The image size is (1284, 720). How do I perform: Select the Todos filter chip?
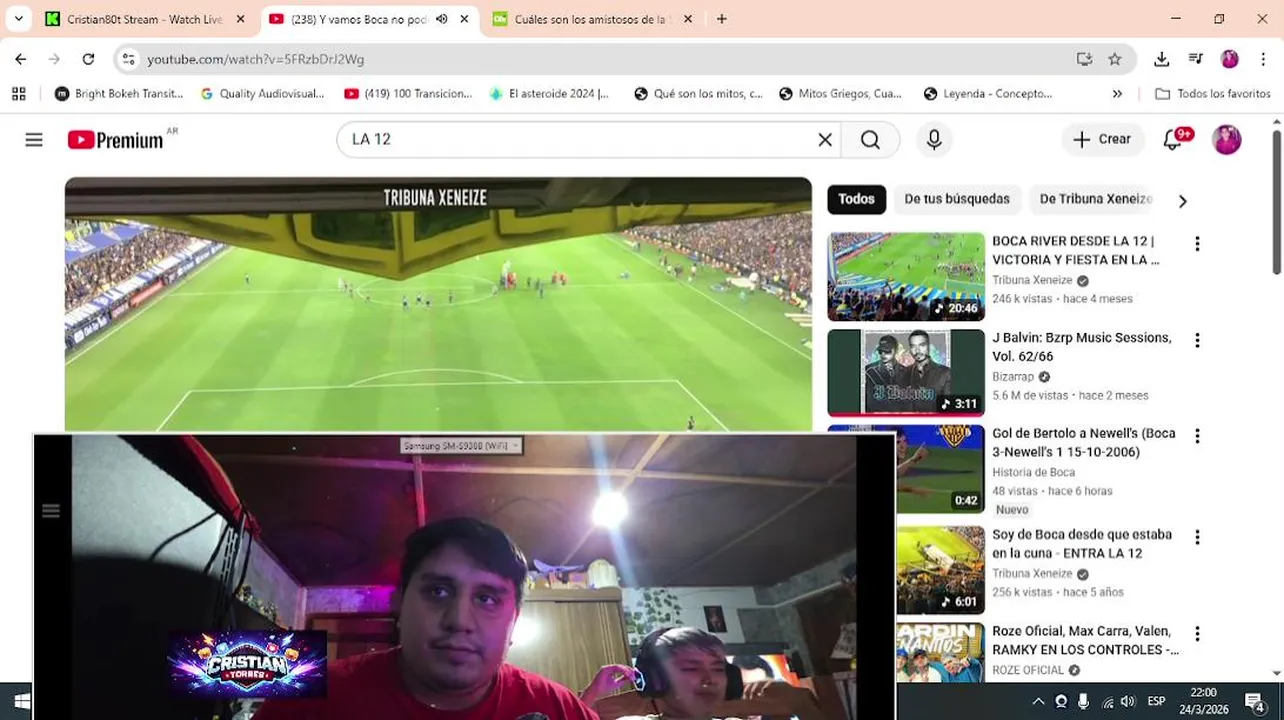[x=856, y=199]
